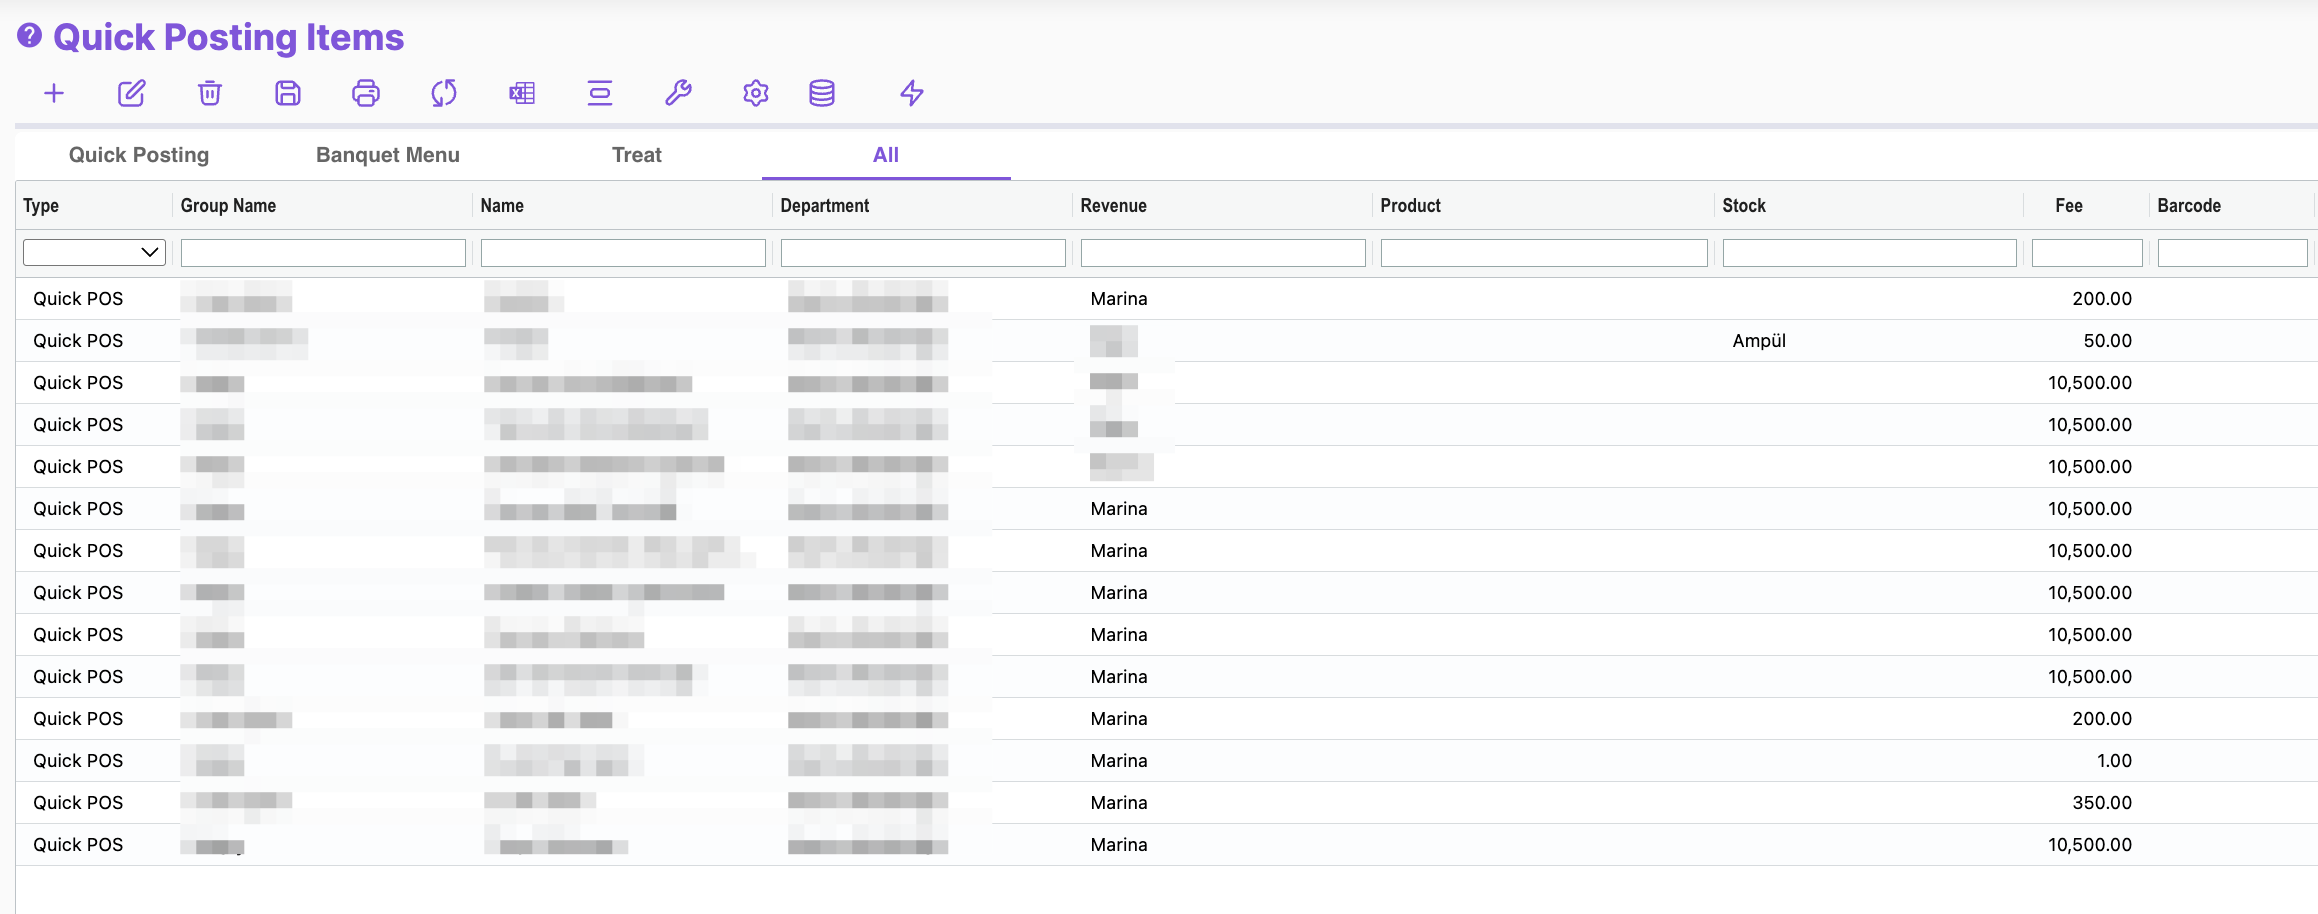Sort by the Fee column header
The height and width of the screenshot is (914, 2318).
tap(2069, 206)
